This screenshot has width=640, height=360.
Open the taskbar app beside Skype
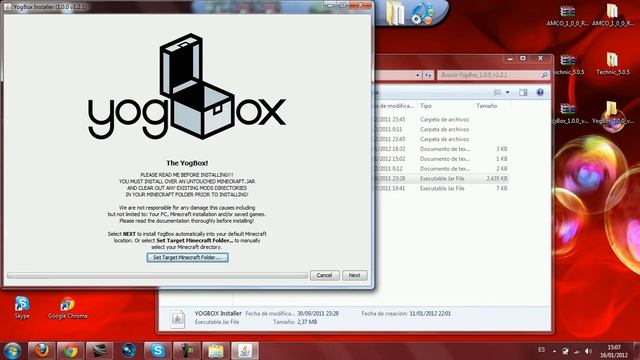[187, 351]
